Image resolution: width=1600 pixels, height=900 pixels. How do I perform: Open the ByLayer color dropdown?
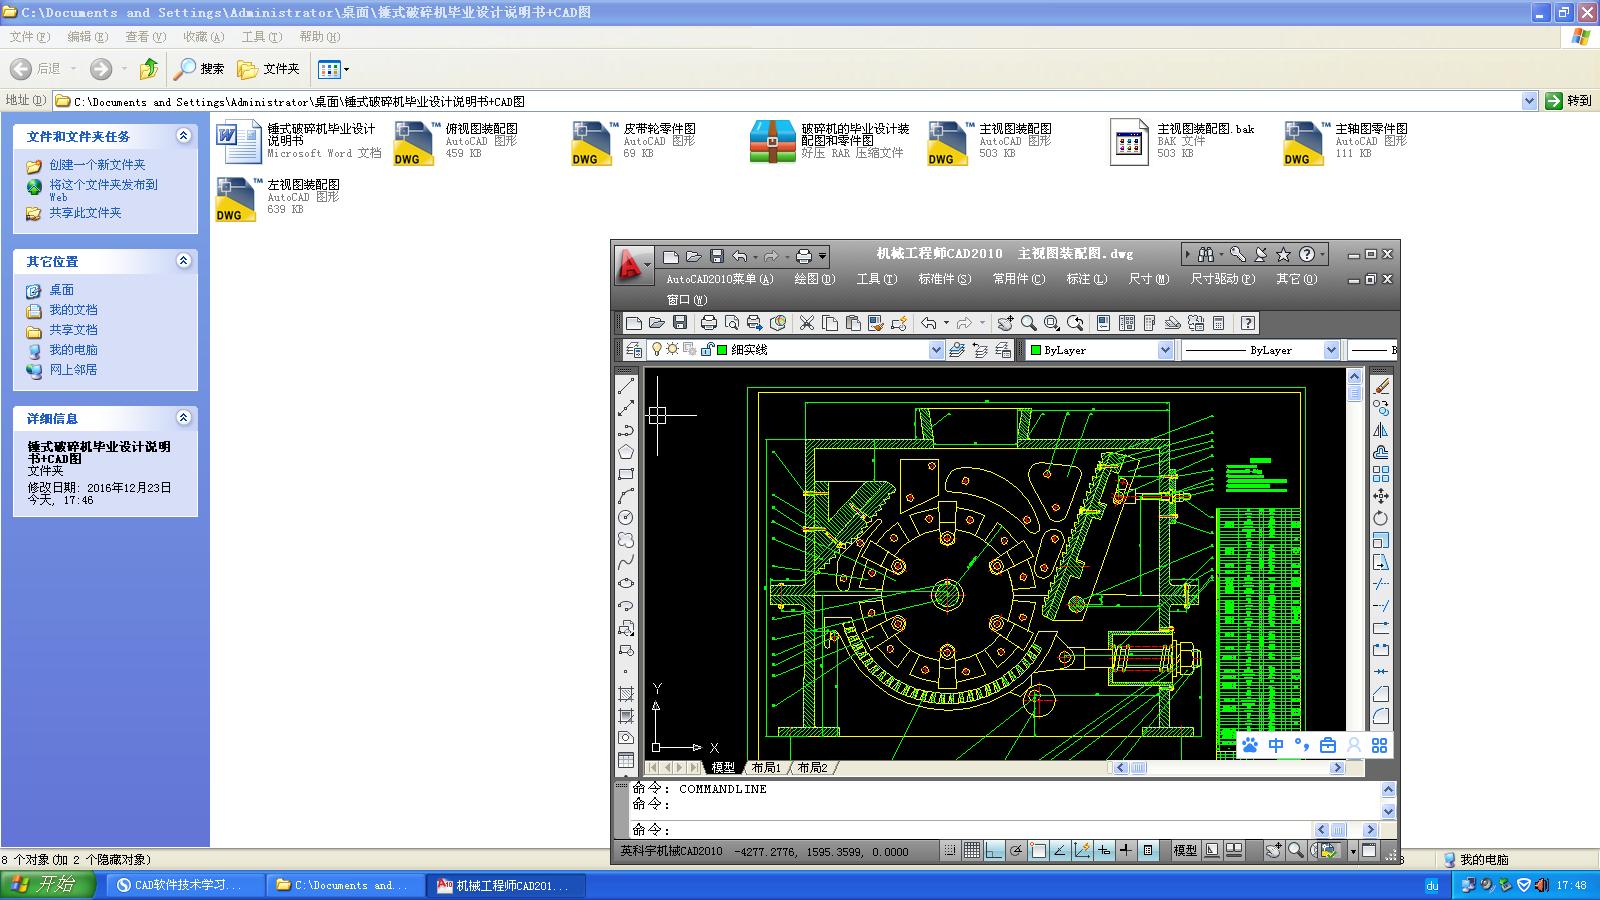[1165, 350]
